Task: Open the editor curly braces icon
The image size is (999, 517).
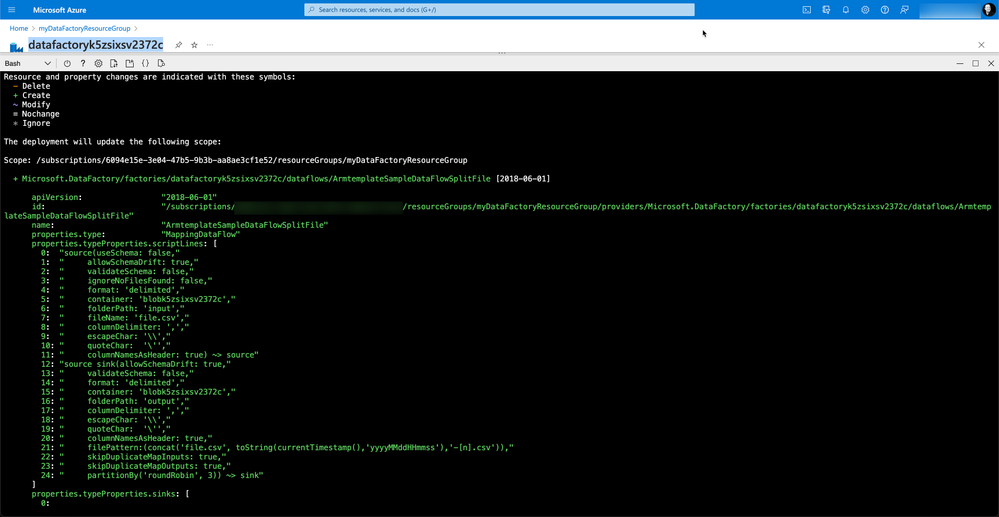Action: (x=145, y=64)
